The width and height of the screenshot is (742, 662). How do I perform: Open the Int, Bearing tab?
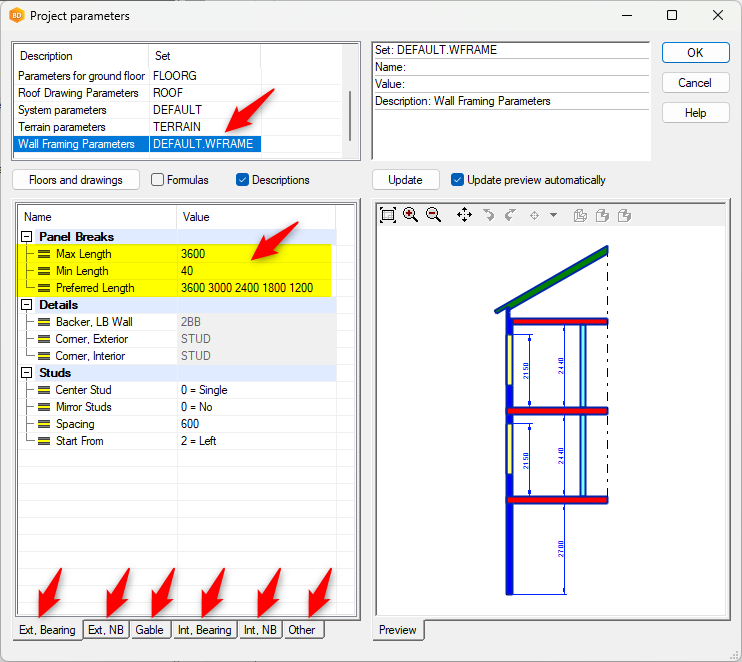point(203,630)
